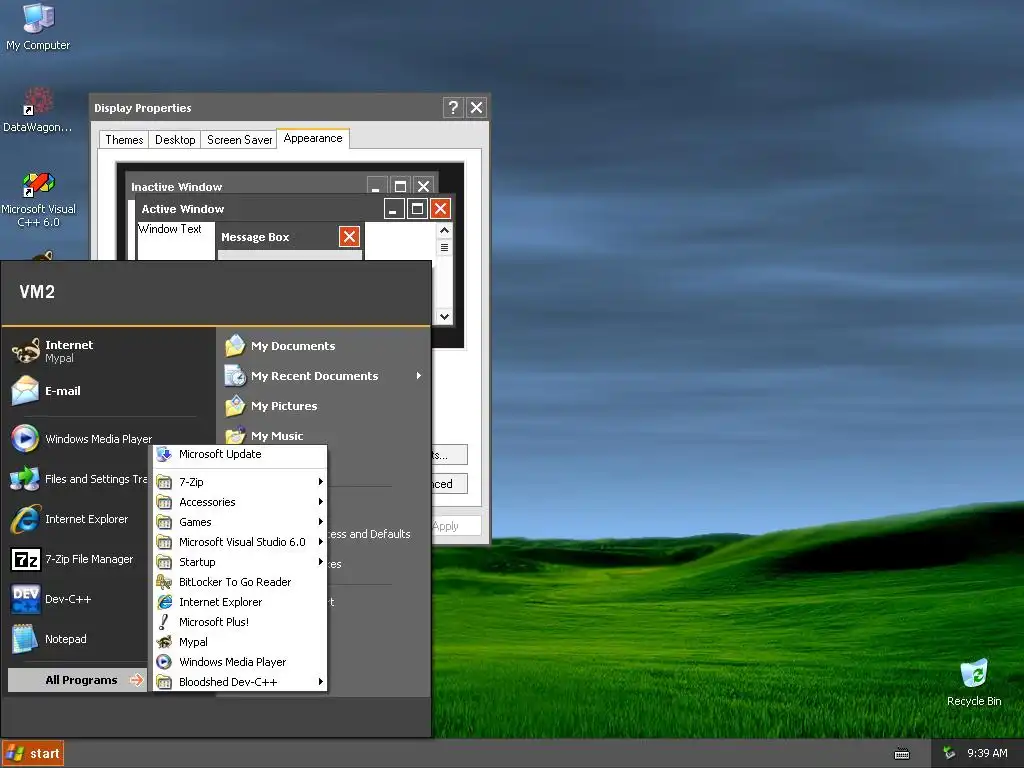Open Internet Explorer in programs list

pyautogui.click(x=240, y=602)
